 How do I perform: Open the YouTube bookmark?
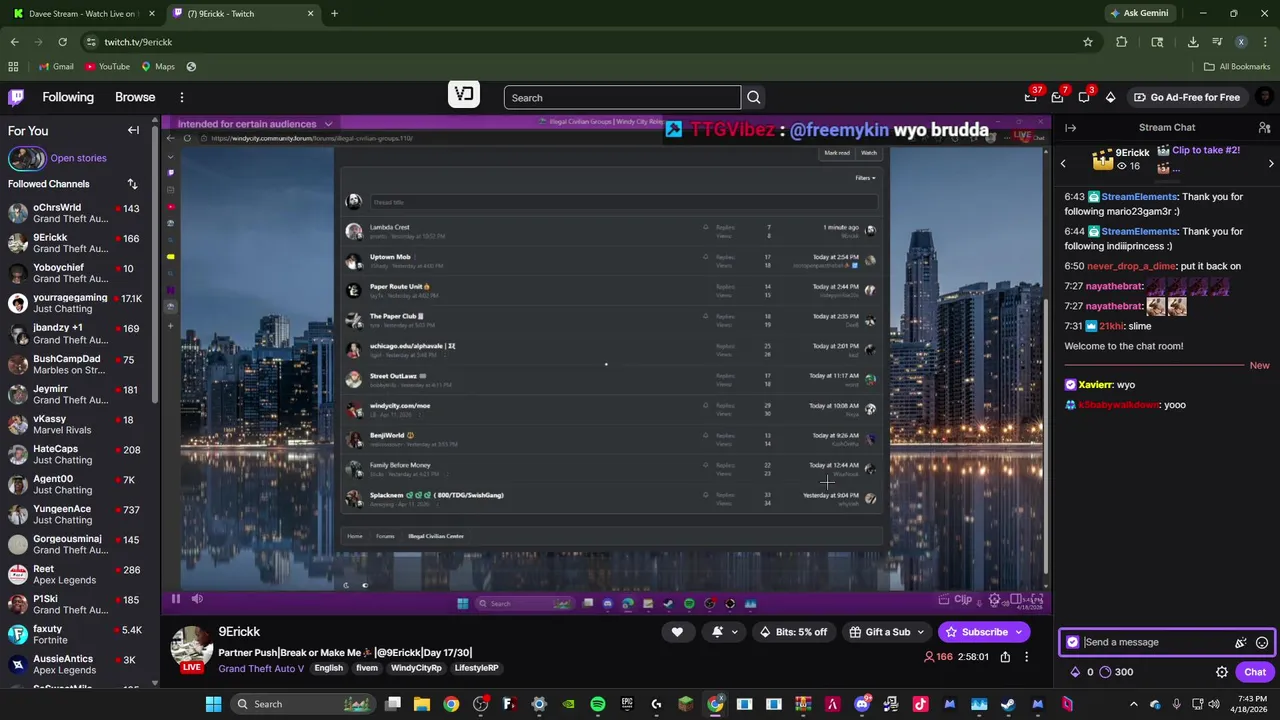coord(107,66)
